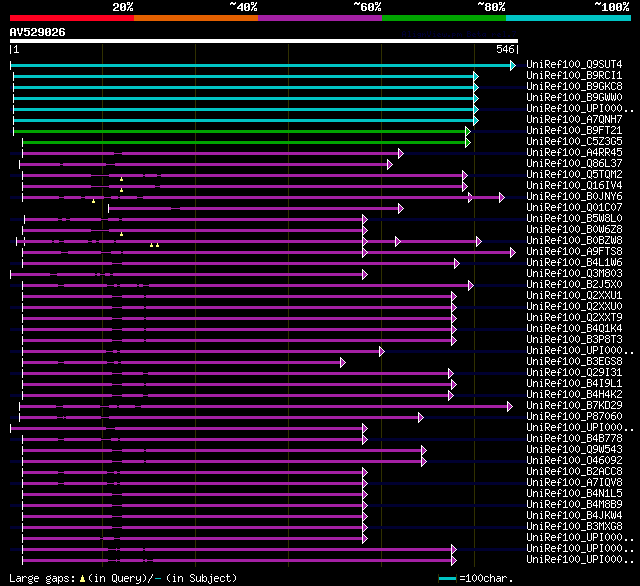Select the UniRef100_P87060 label
This screenshot has width=640, height=586.
(574, 417)
